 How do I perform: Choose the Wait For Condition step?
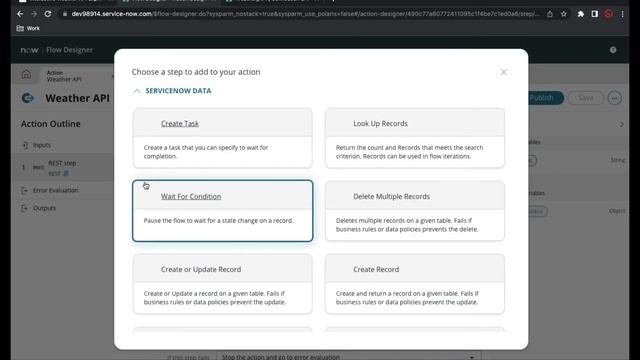pos(222,211)
